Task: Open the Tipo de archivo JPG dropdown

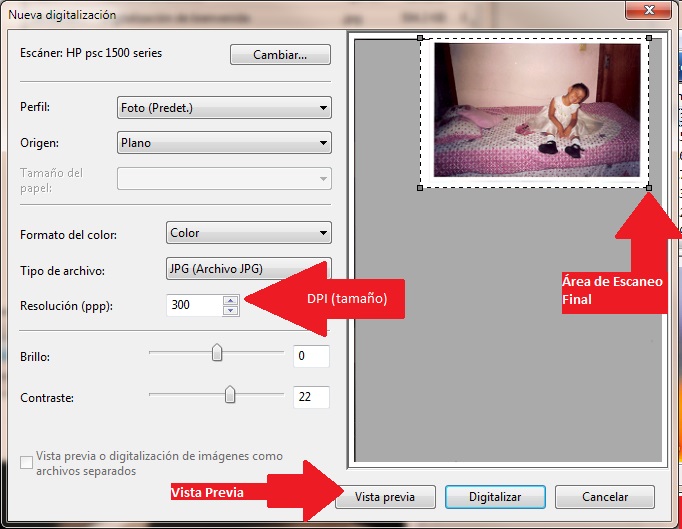Action: 248,268
